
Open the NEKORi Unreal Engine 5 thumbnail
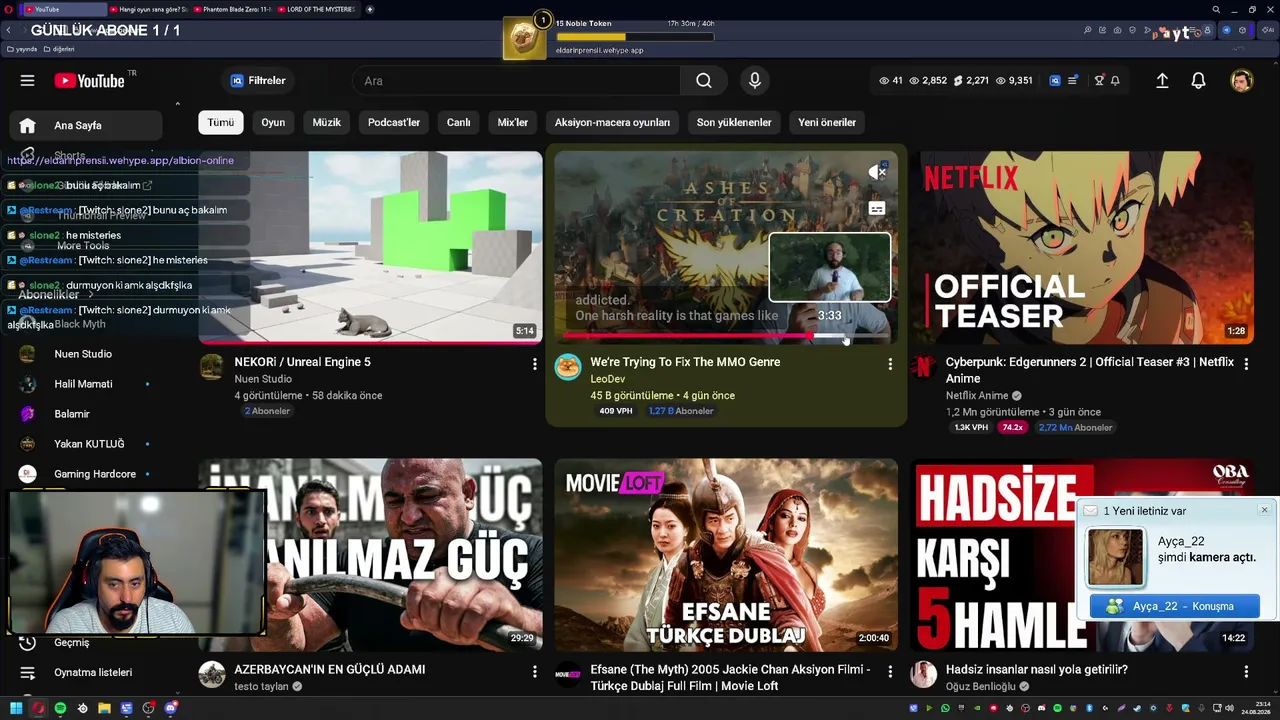(x=371, y=247)
